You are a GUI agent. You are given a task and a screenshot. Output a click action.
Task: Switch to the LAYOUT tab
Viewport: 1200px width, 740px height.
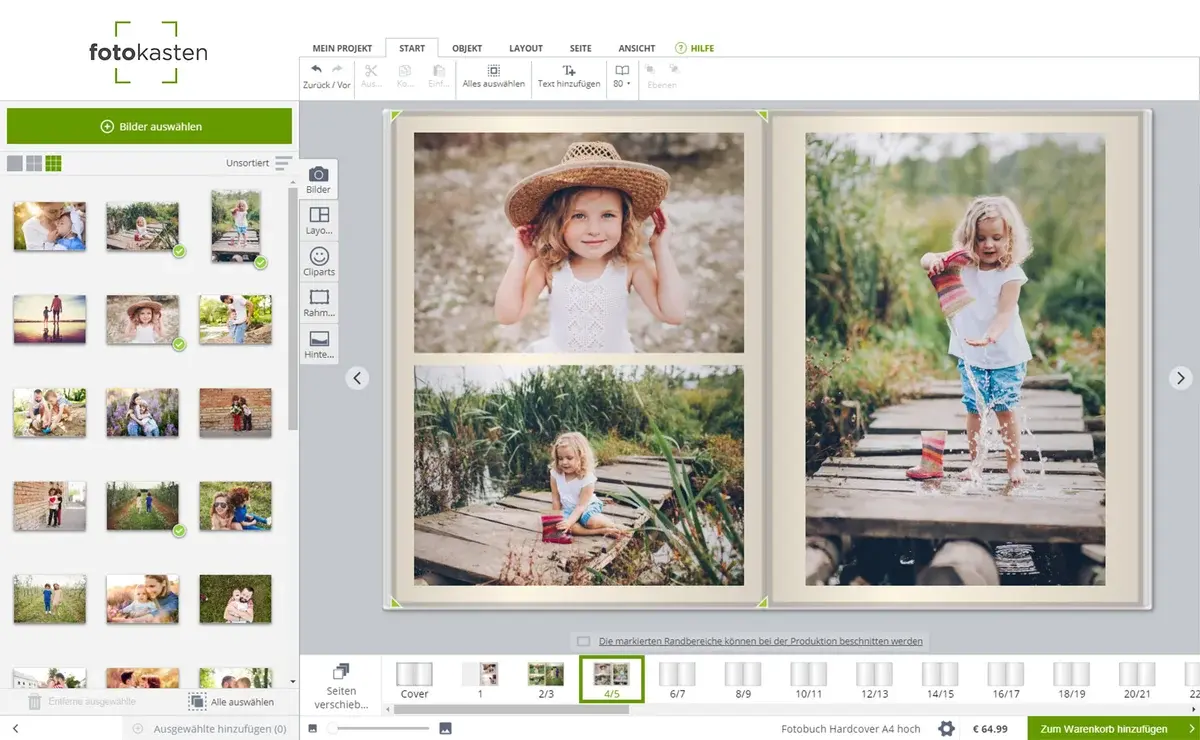click(526, 48)
